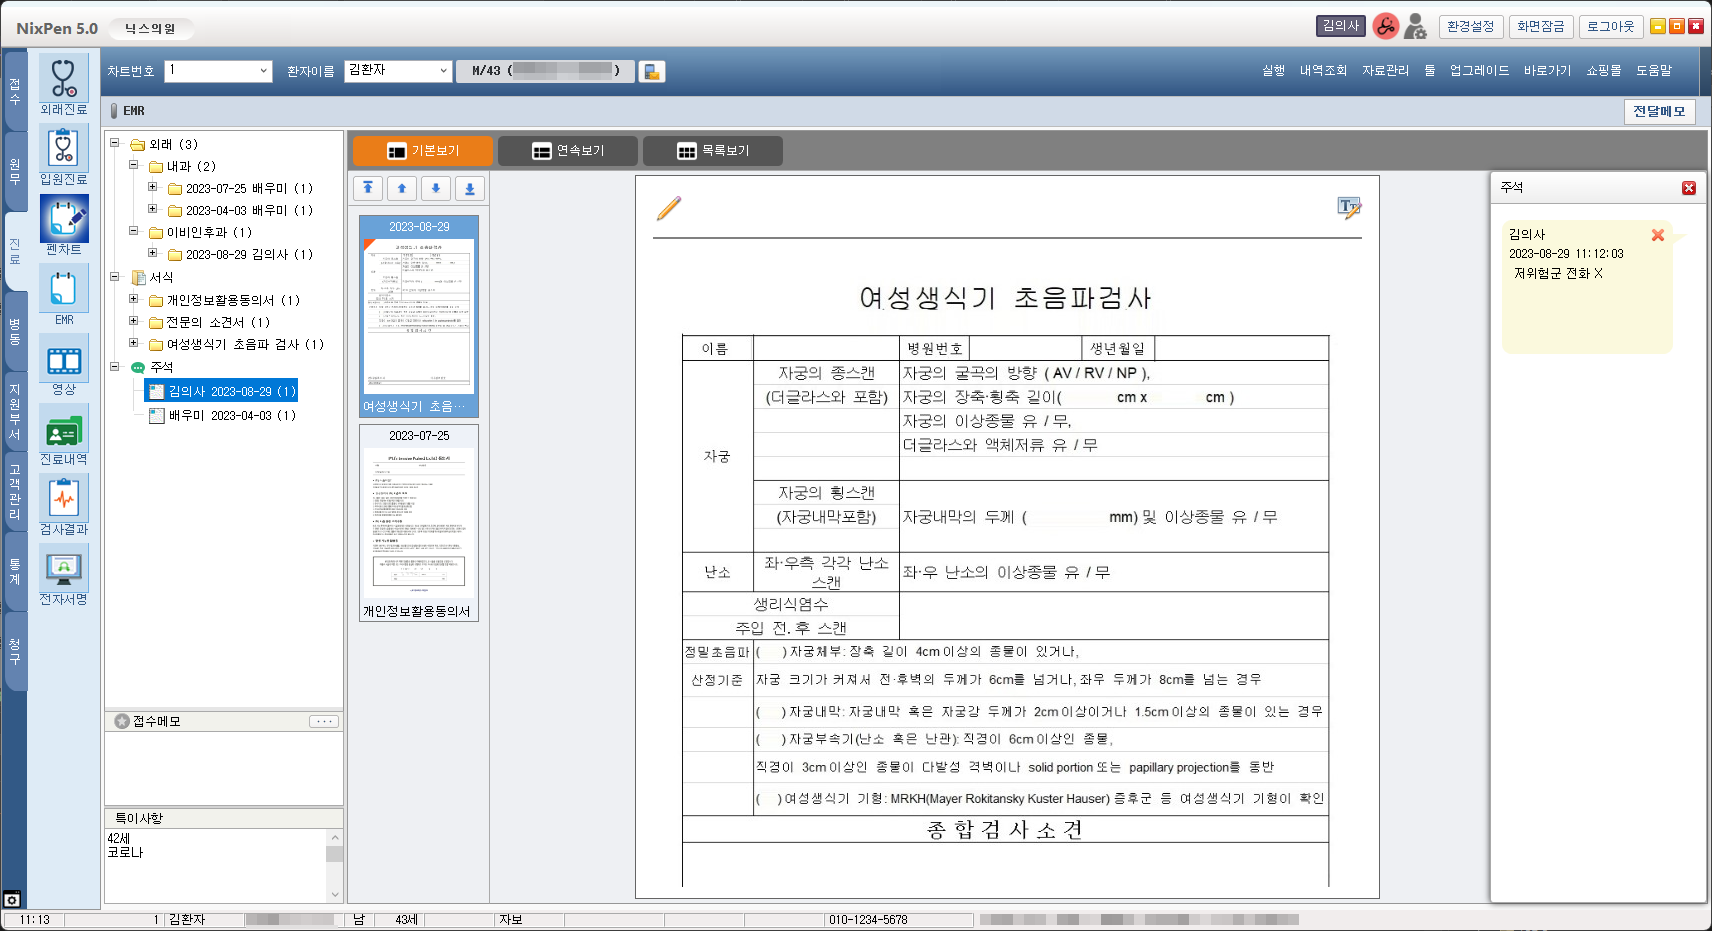Screen dimensions: 1712x931
Task: Open the 입원진료 sidebar icon
Action: click(64, 148)
